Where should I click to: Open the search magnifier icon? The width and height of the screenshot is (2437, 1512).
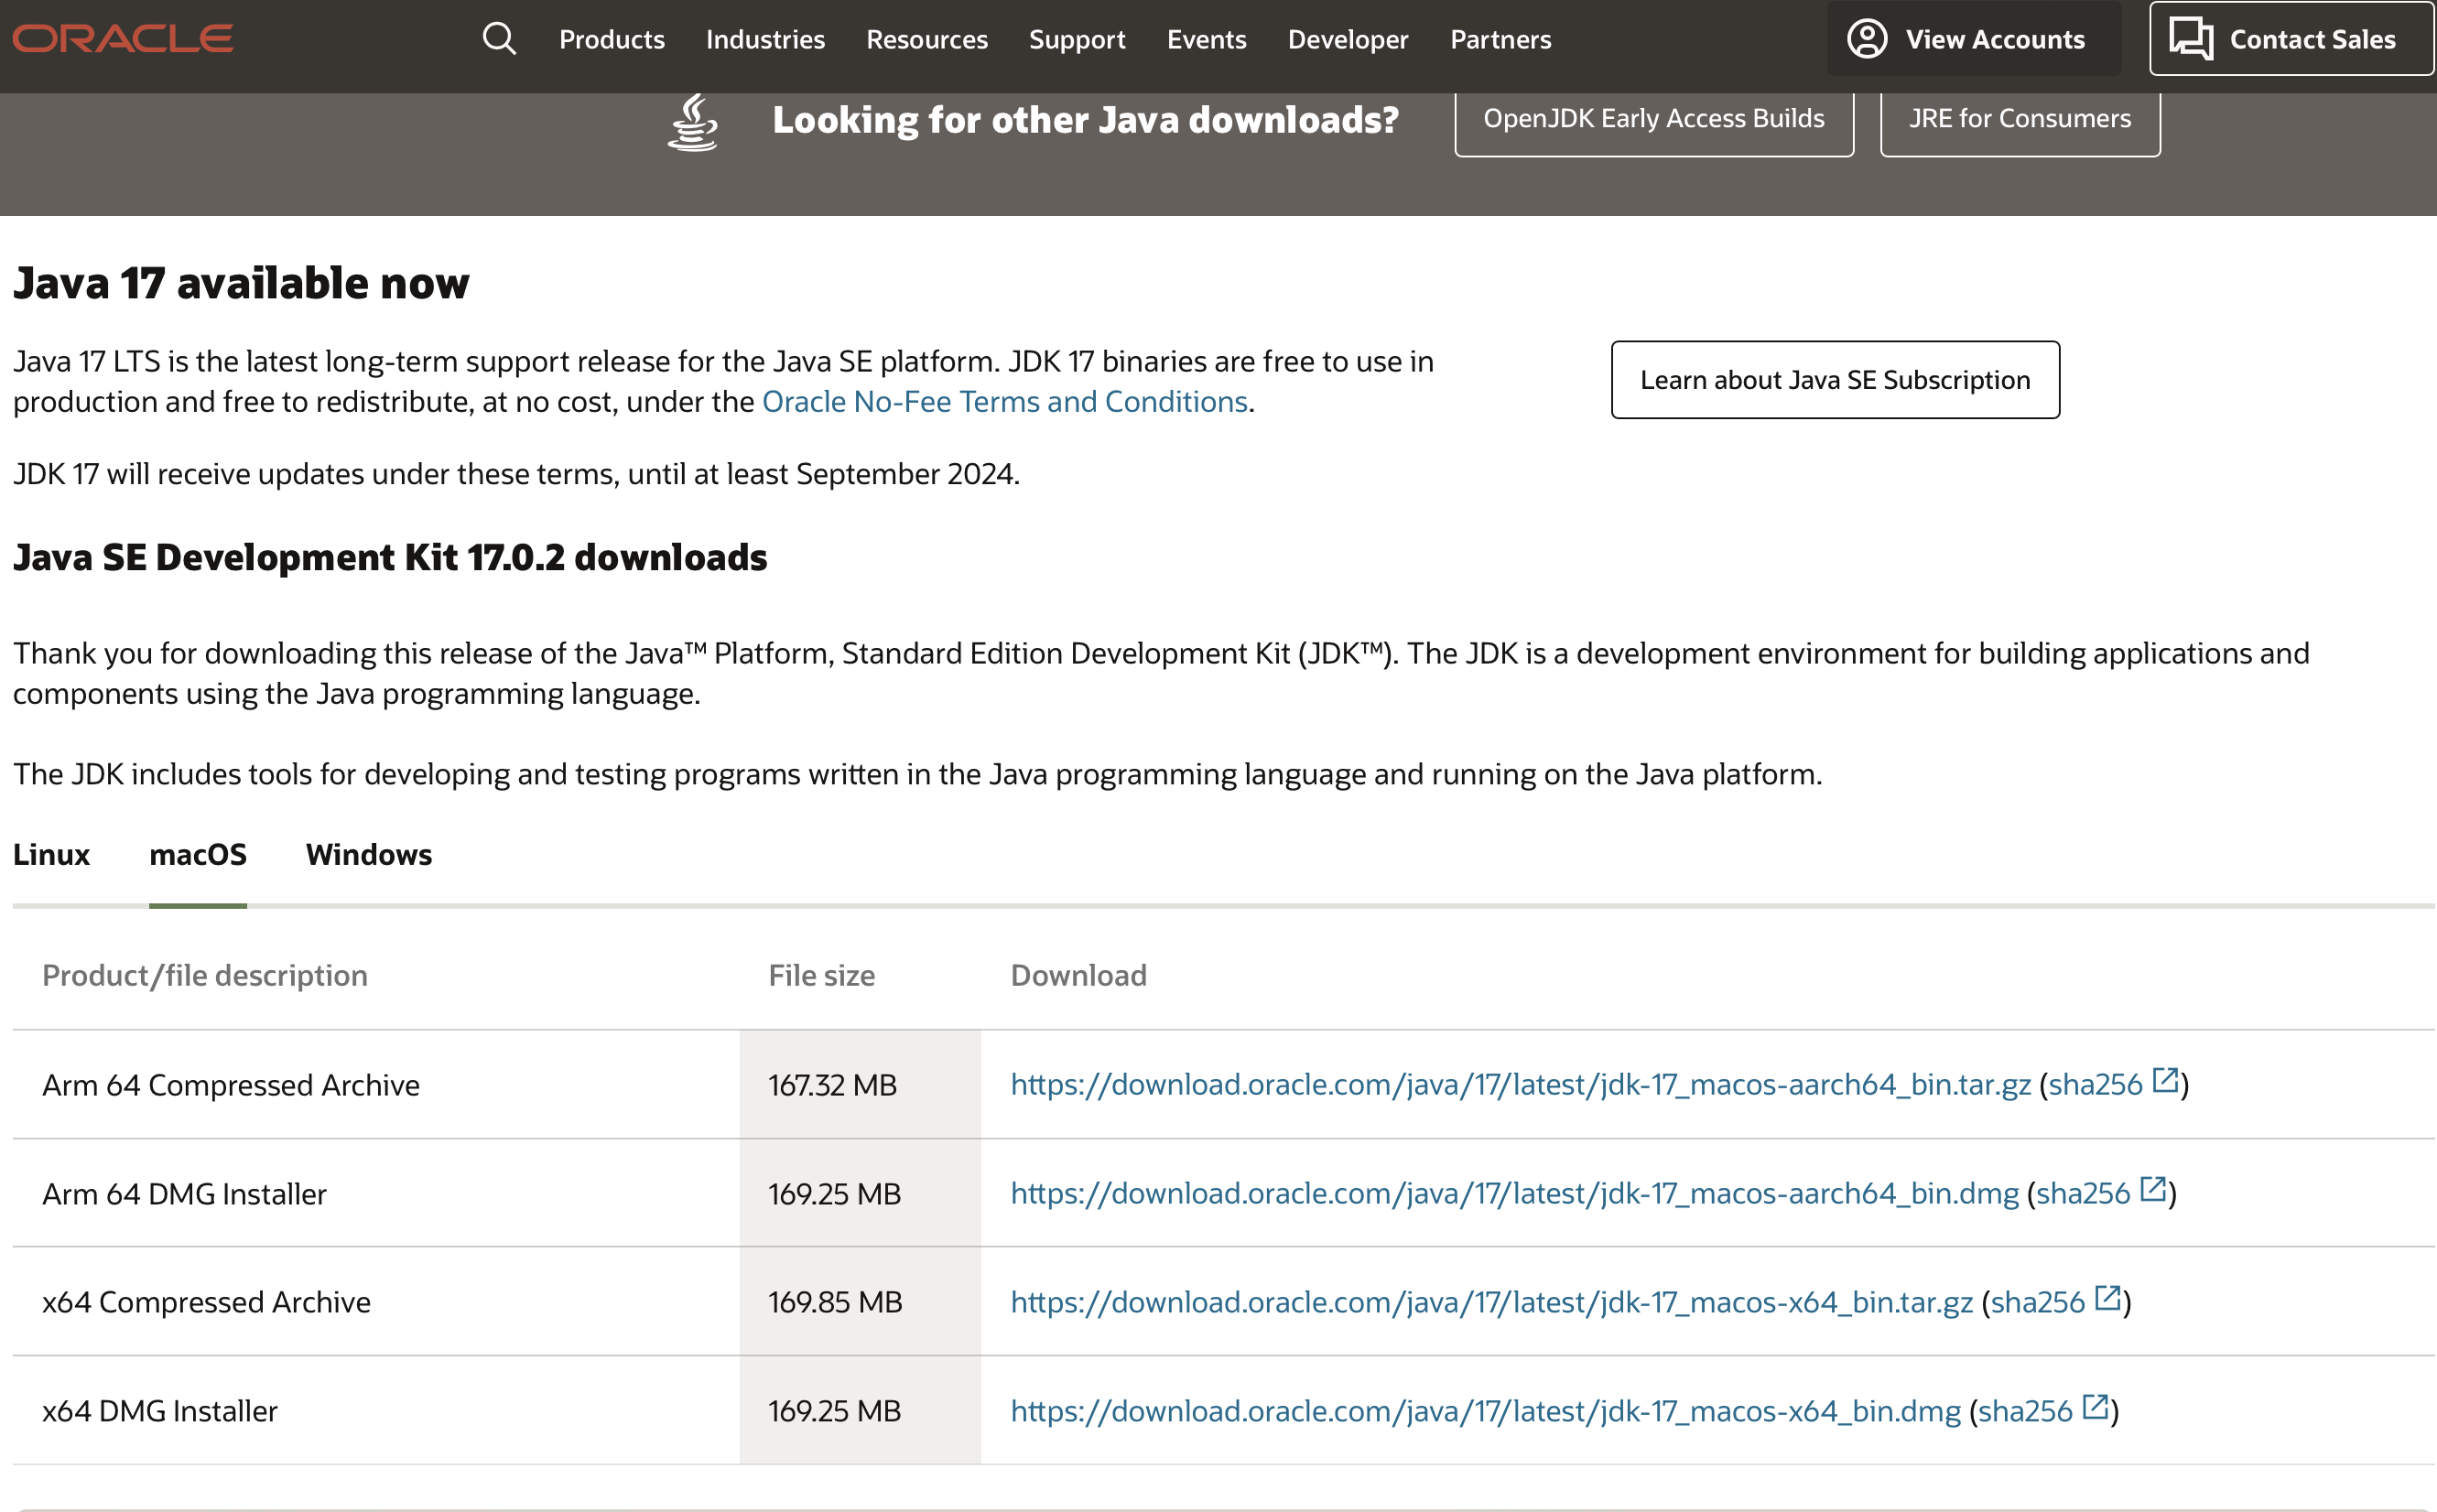tap(499, 39)
